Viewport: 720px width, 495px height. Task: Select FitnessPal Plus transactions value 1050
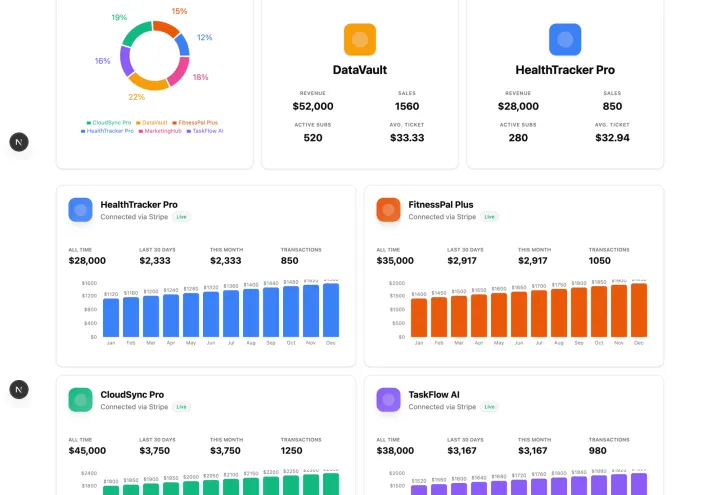[x=600, y=261]
